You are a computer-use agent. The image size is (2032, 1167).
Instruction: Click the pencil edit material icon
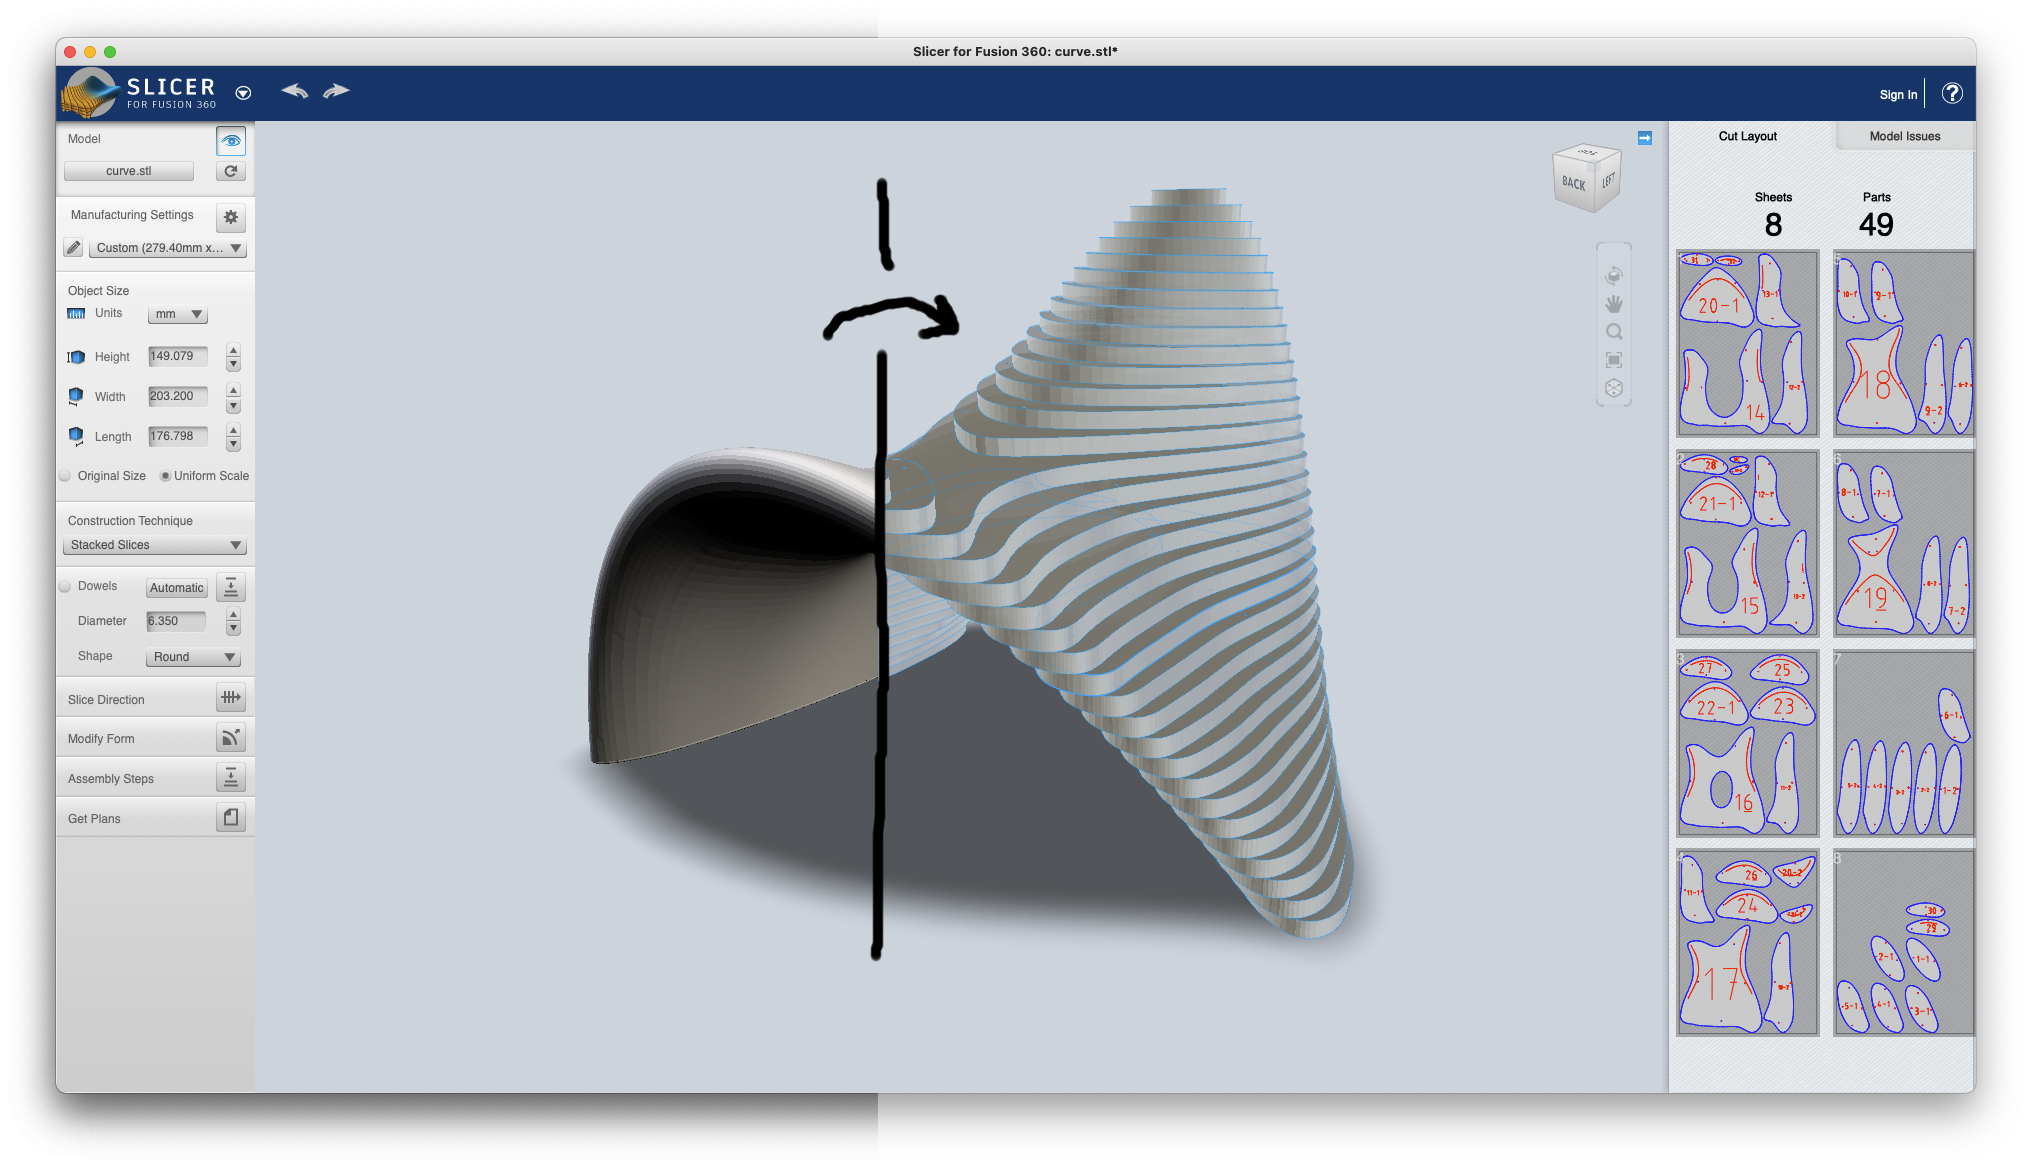point(73,248)
